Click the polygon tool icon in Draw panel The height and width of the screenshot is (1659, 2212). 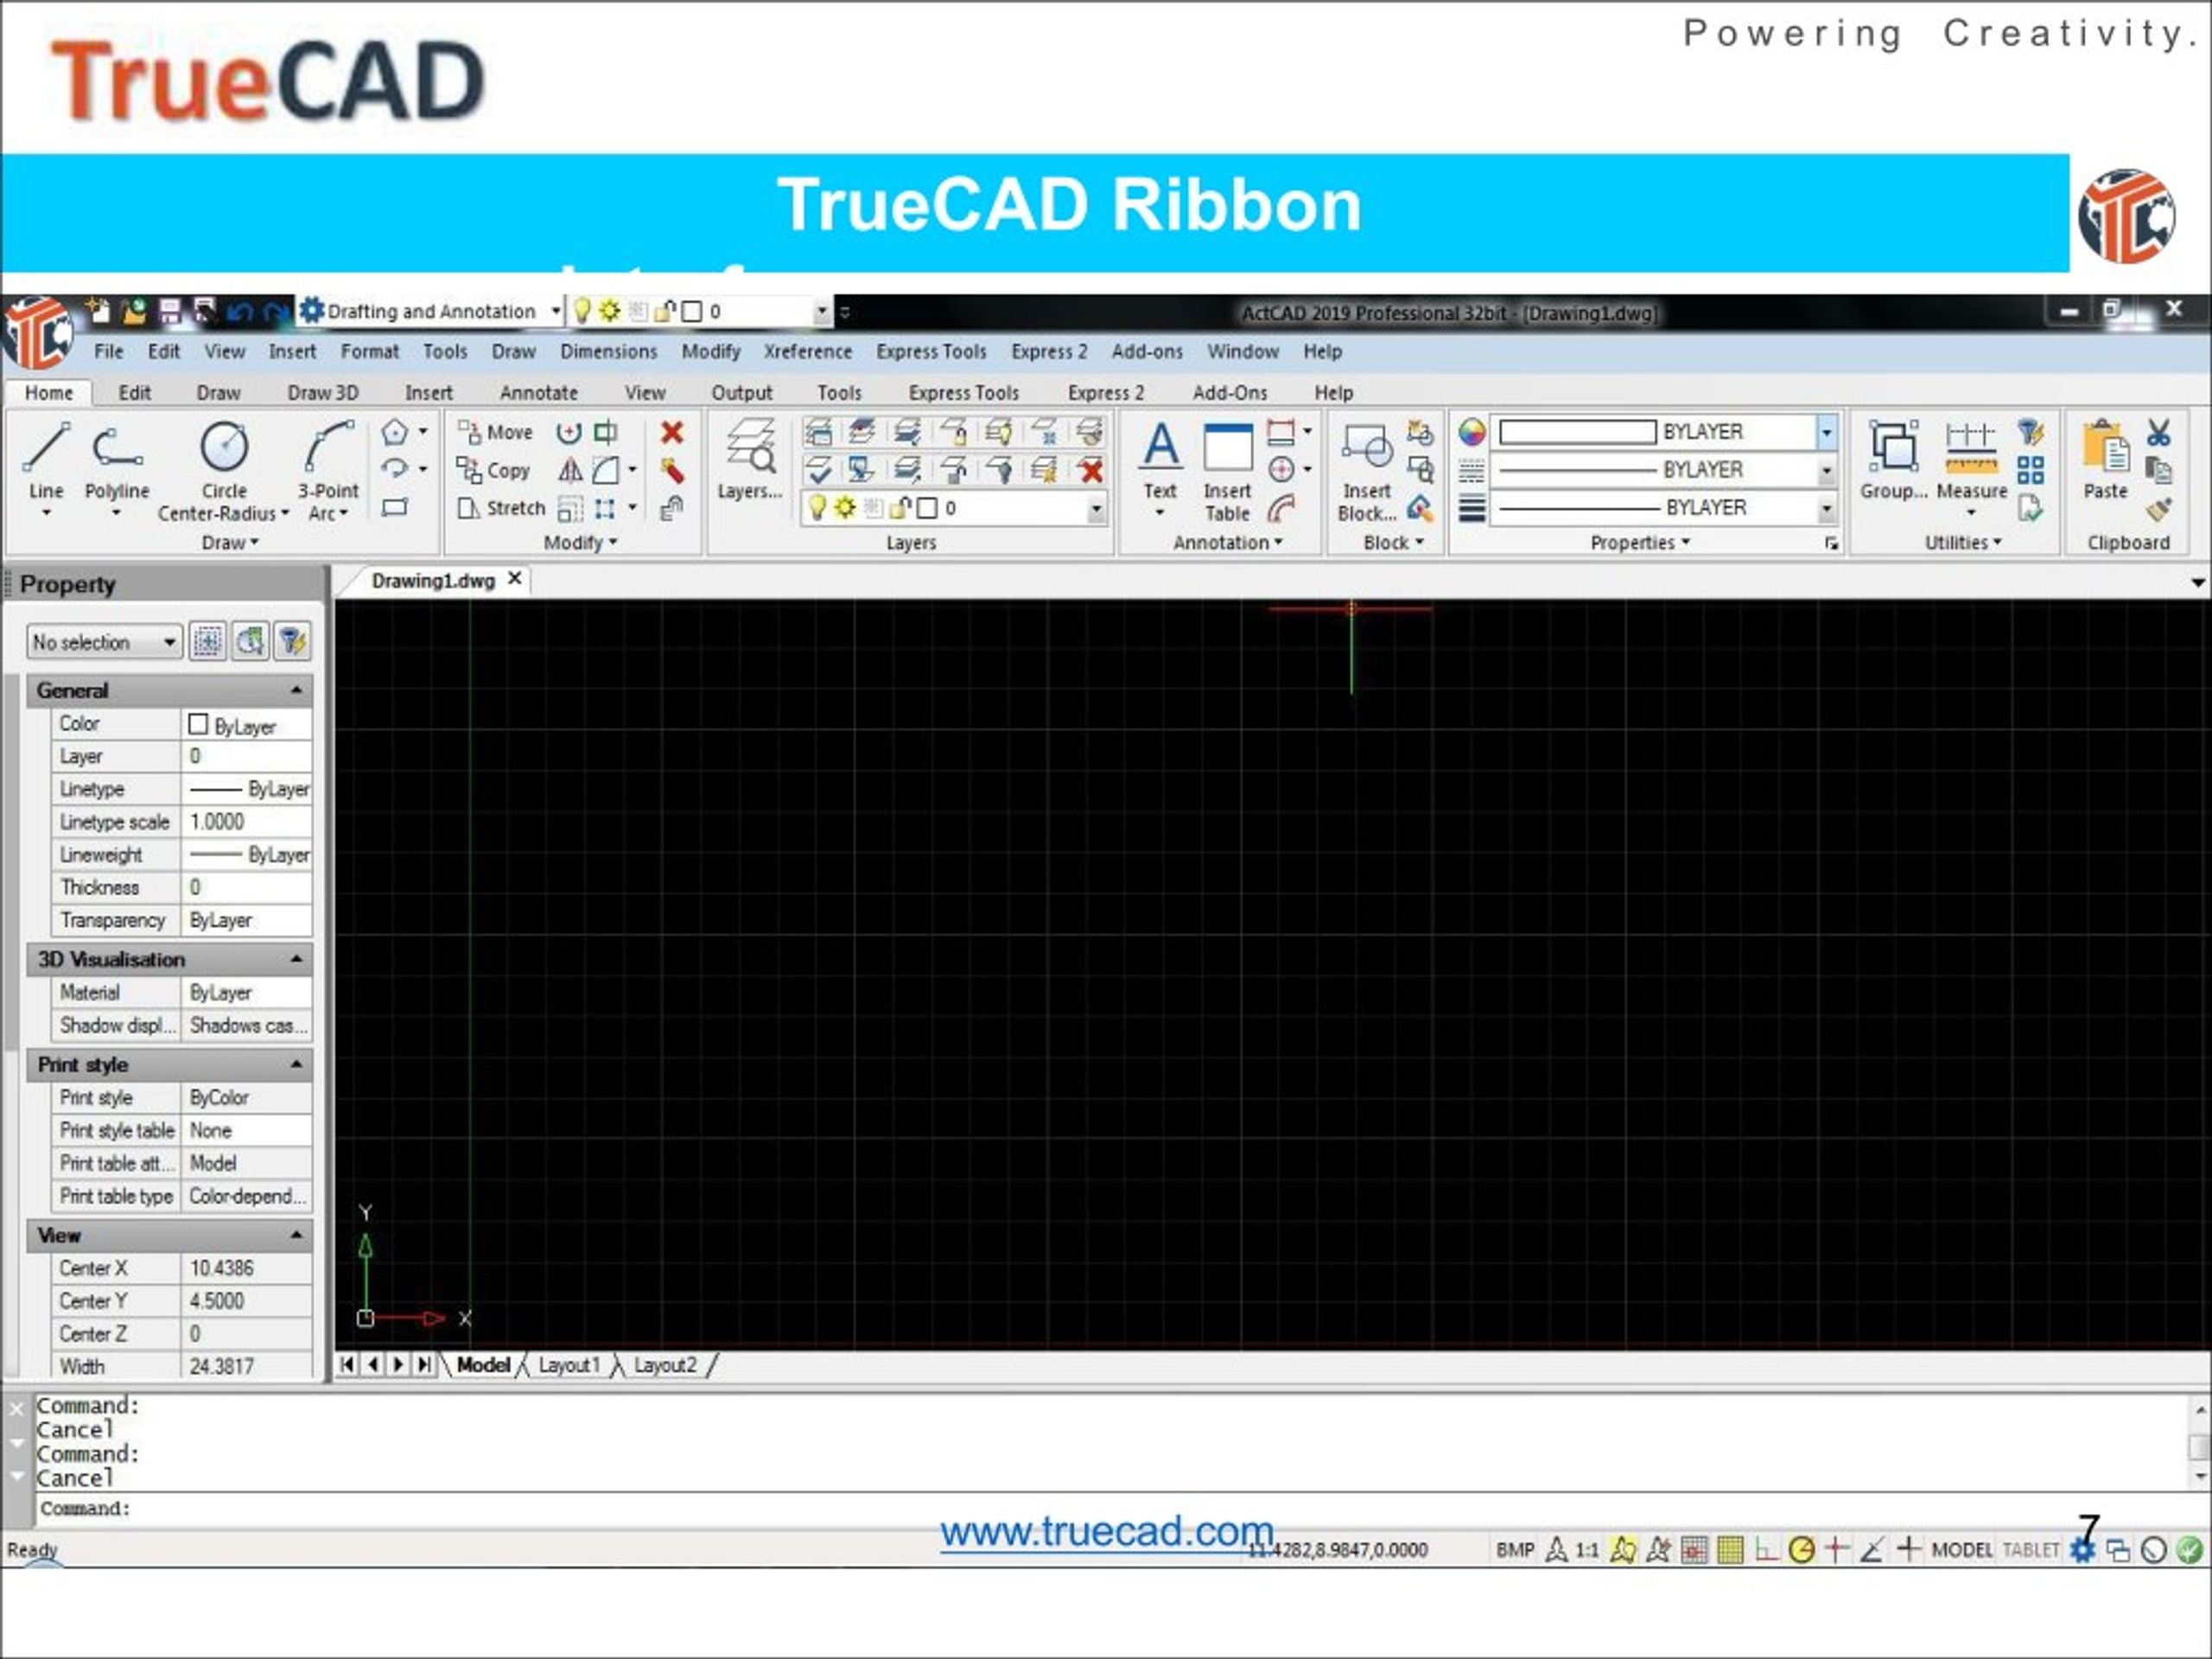395,432
